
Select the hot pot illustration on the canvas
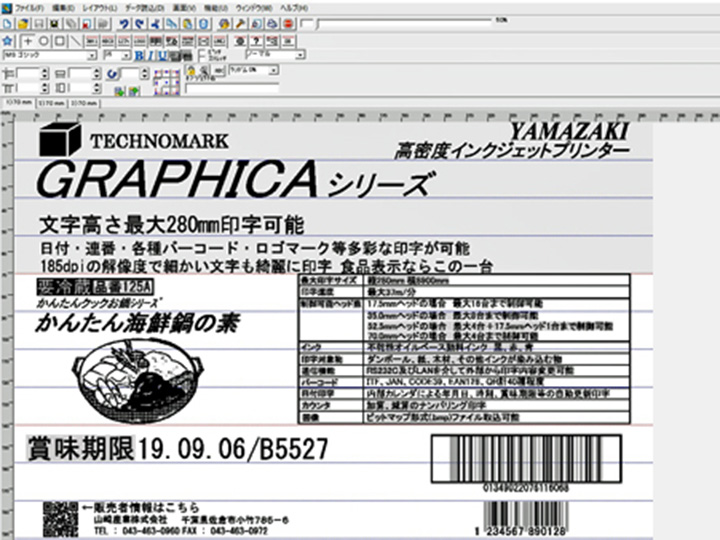(138, 381)
